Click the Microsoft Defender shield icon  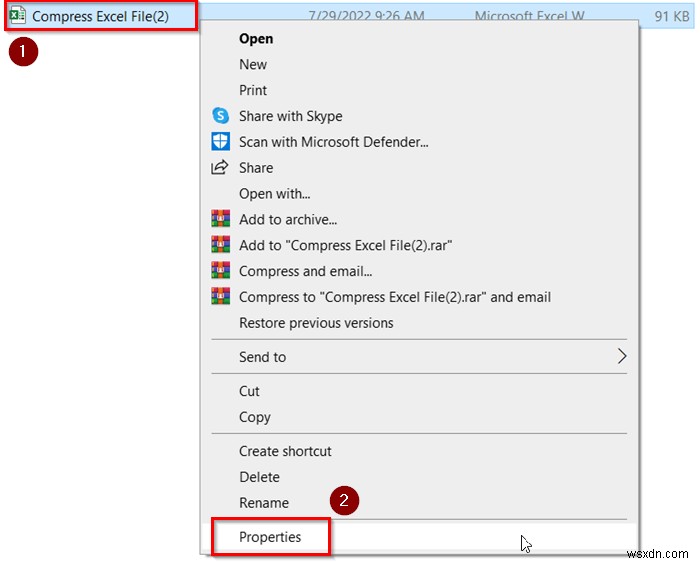(x=220, y=142)
